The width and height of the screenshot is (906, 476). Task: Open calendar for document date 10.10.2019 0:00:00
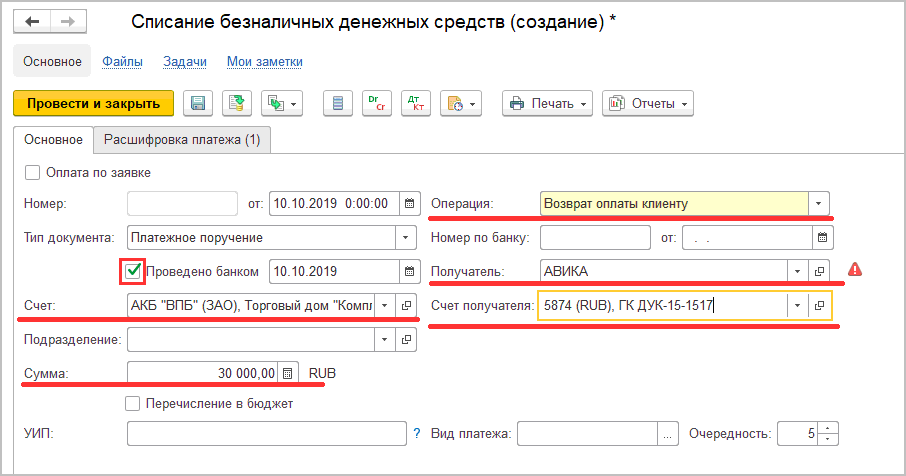pyautogui.click(x=409, y=203)
